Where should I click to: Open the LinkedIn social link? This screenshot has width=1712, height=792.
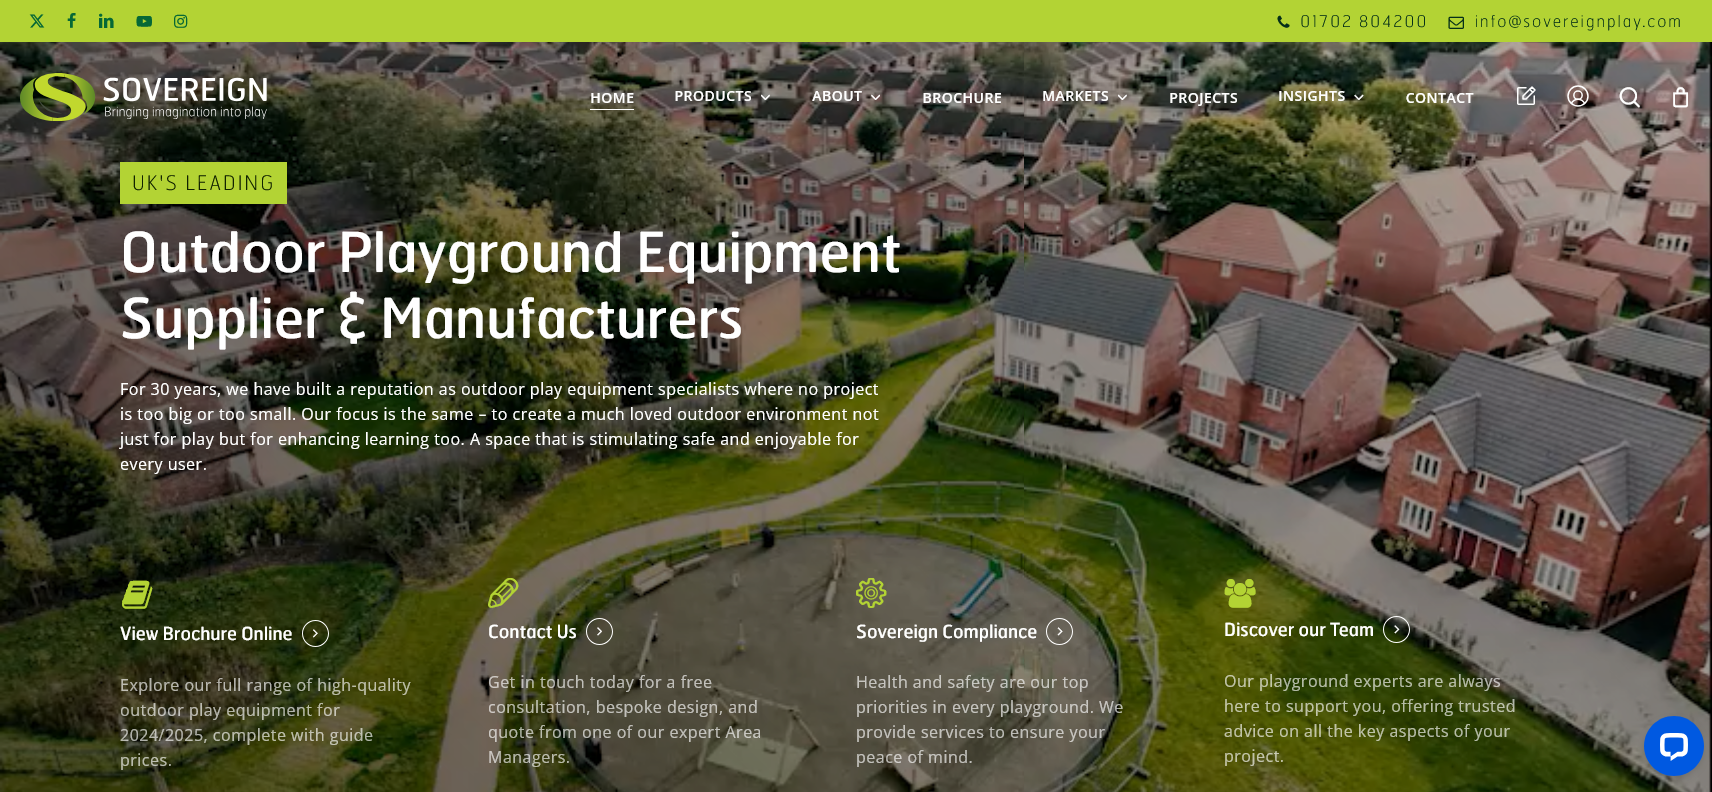(x=106, y=21)
